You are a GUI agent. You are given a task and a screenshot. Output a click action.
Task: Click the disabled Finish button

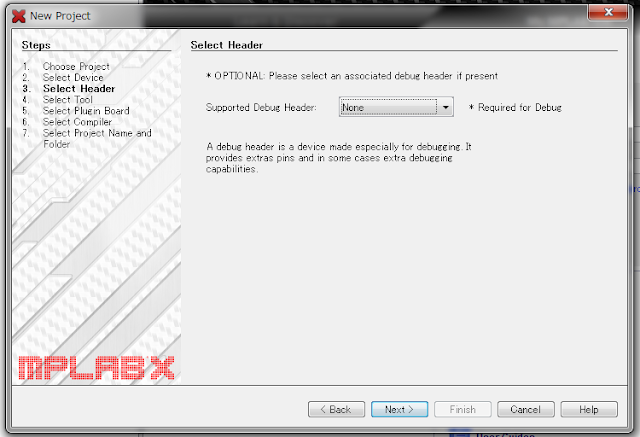[x=462, y=409]
